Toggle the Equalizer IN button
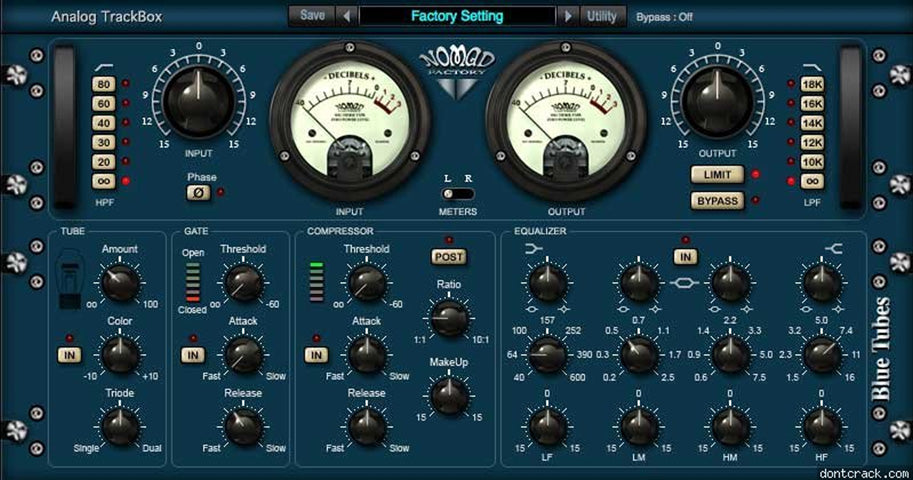913x480 pixels. pyautogui.click(x=685, y=257)
